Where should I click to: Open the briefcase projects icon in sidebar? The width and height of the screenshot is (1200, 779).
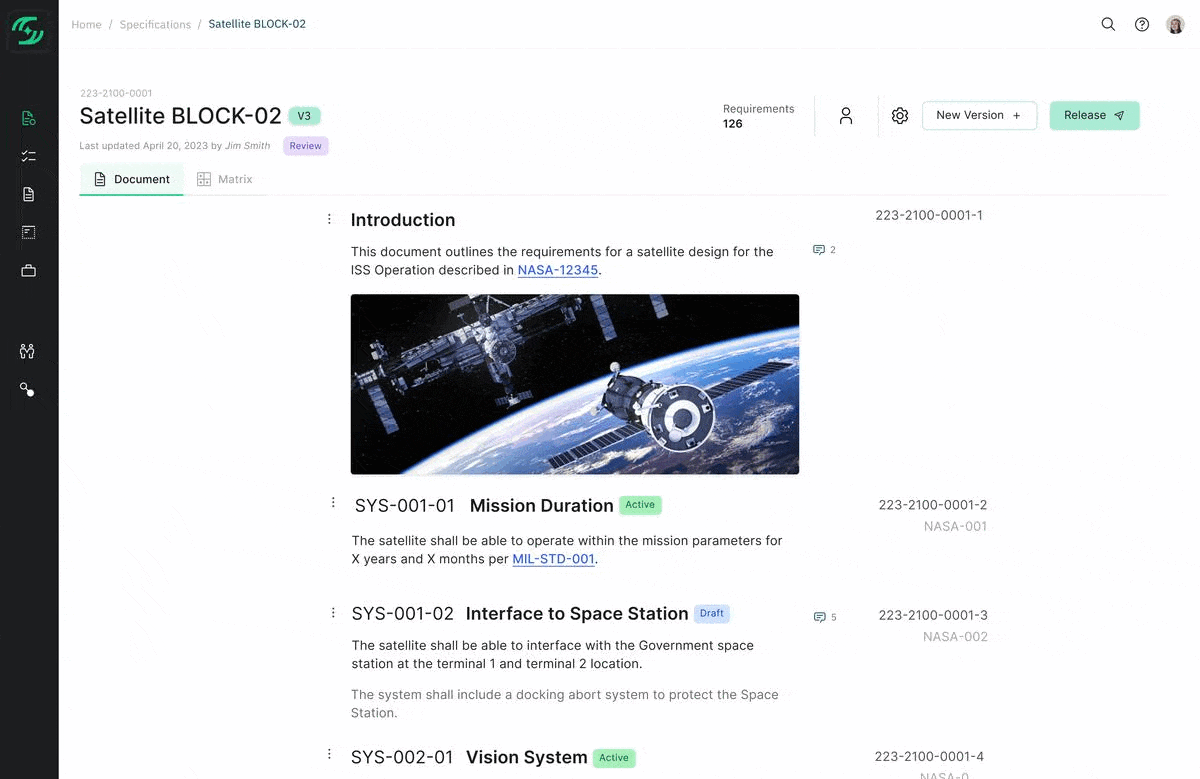click(28, 271)
